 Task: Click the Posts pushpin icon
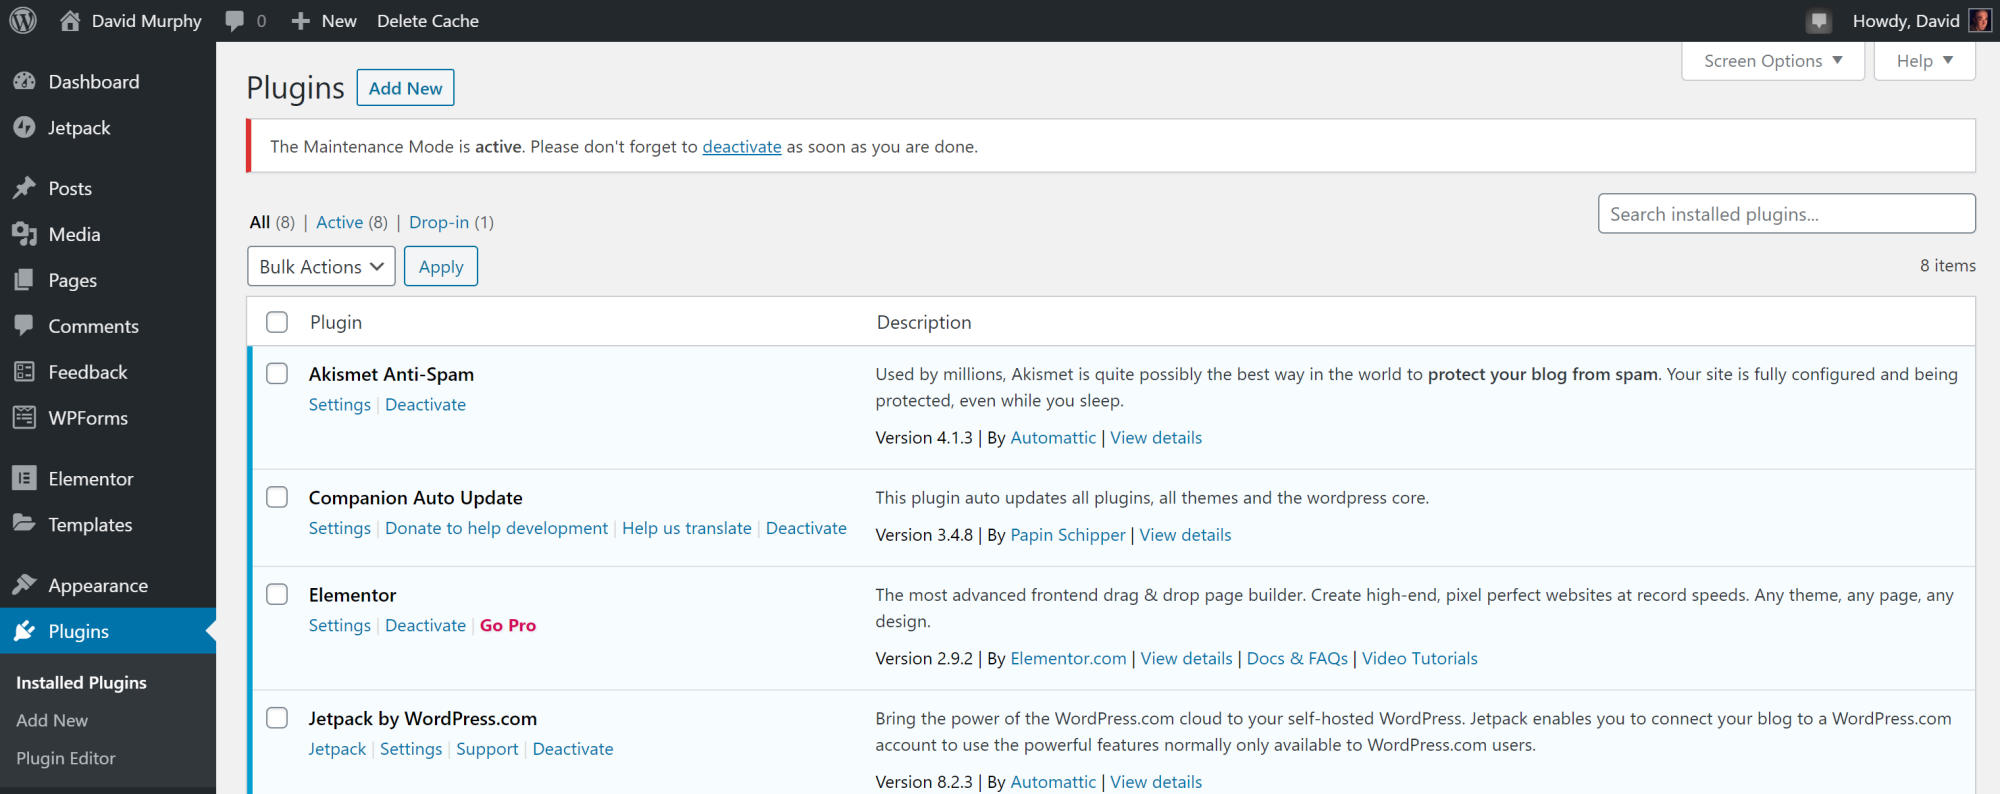25,188
